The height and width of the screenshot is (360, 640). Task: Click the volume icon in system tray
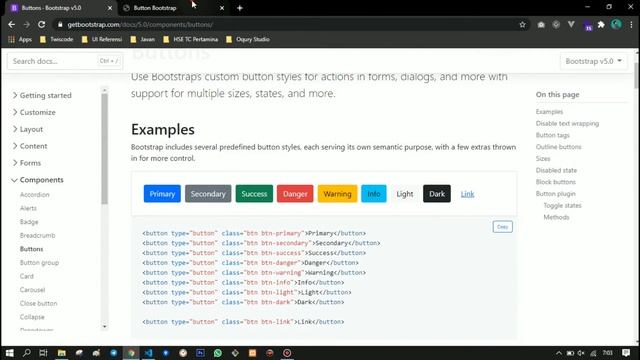click(x=581, y=353)
